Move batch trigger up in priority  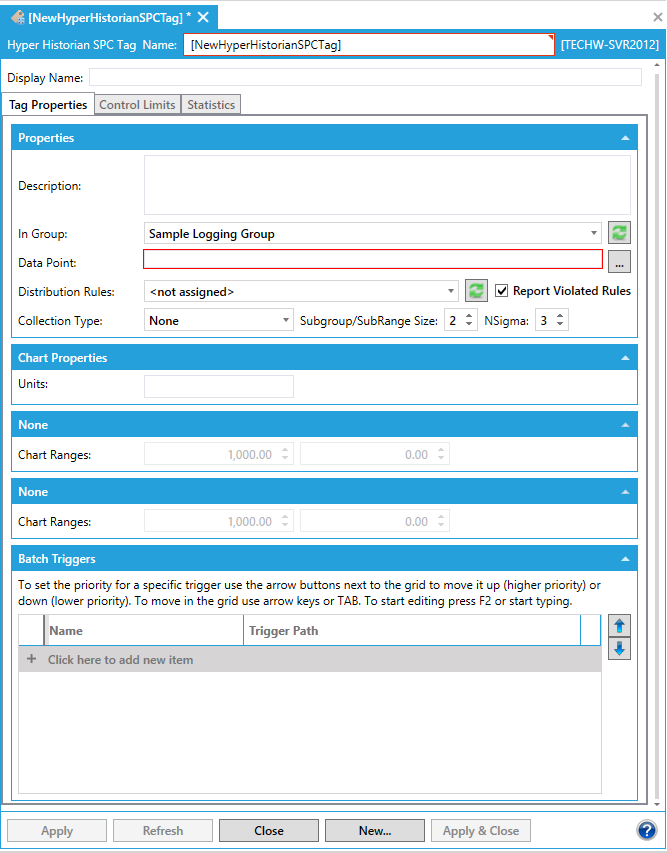[x=619, y=626]
